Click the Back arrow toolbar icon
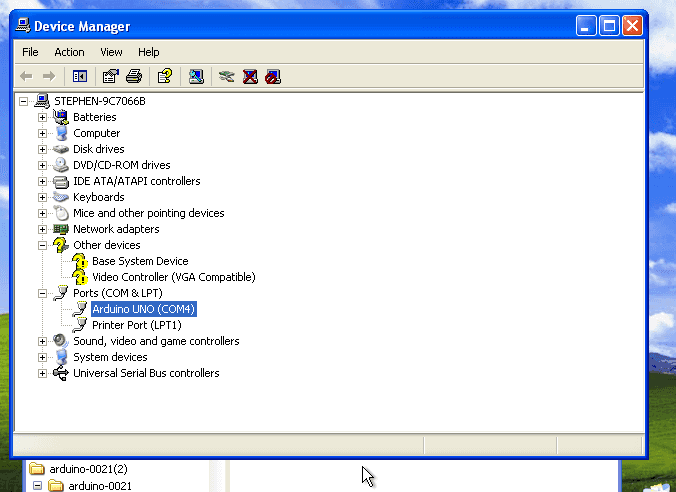Image resolution: width=676 pixels, height=492 pixels. point(26,77)
